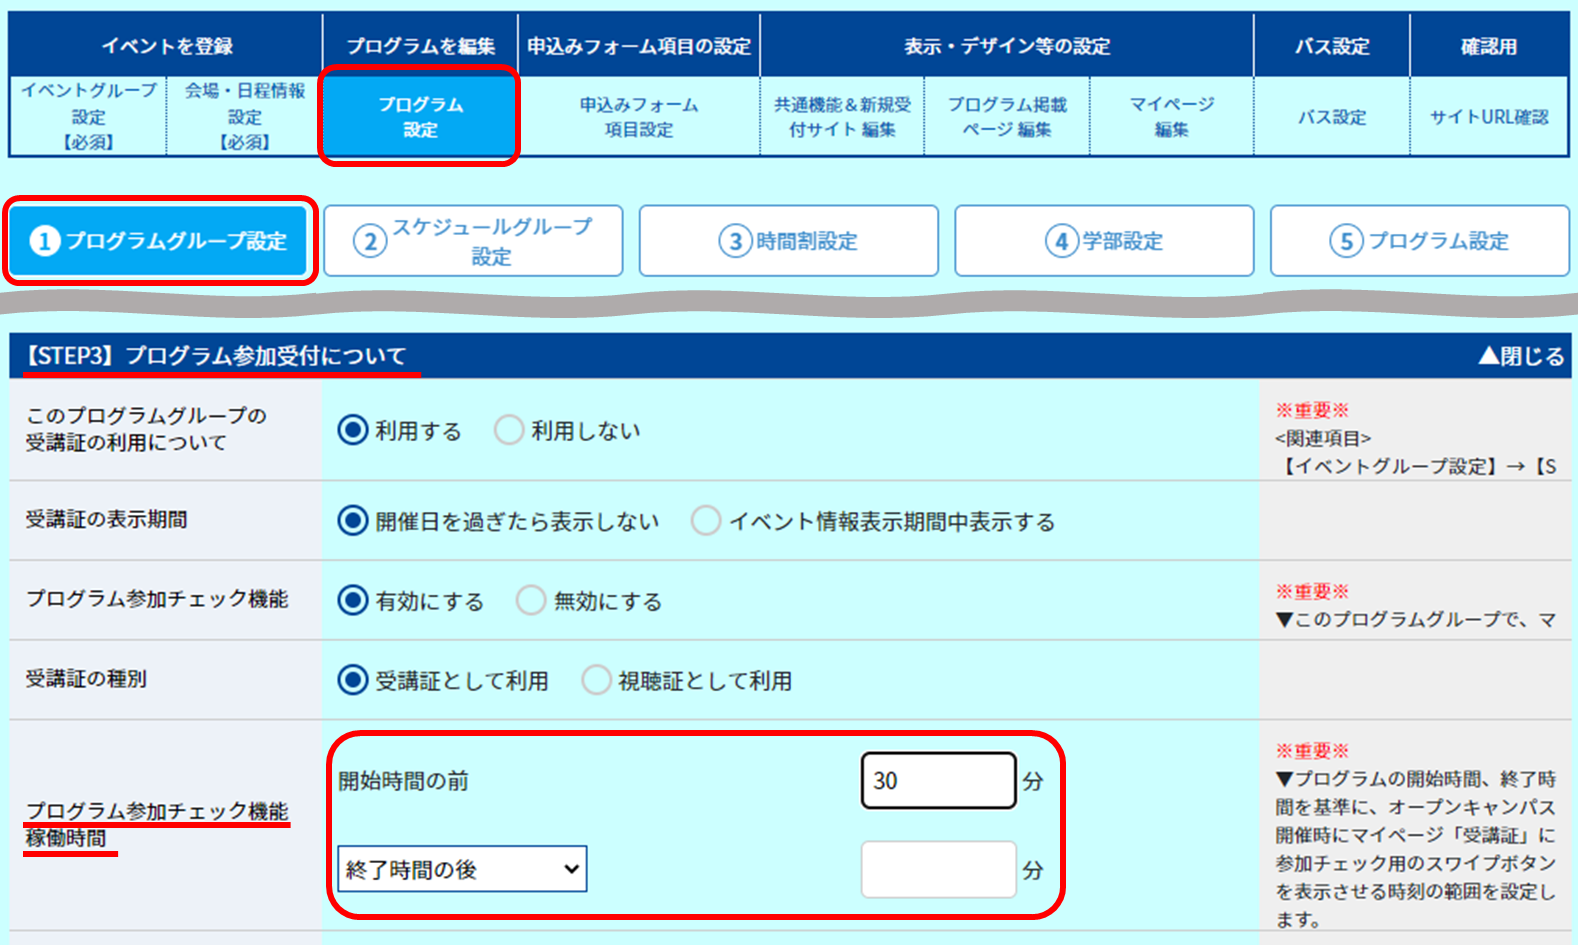1578x945 pixels.
Task: Open the バス設定 tab
Action: 1332,116
